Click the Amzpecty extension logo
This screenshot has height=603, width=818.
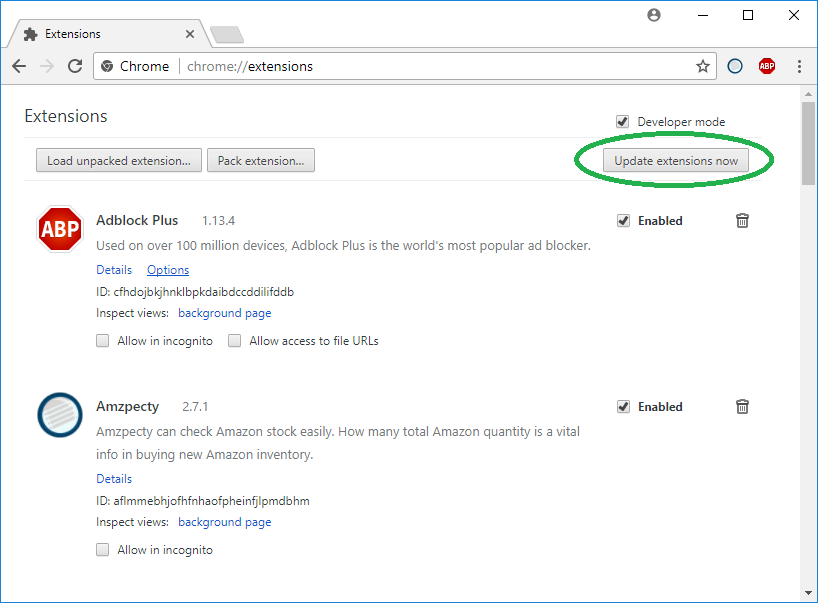[x=60, y=415]
